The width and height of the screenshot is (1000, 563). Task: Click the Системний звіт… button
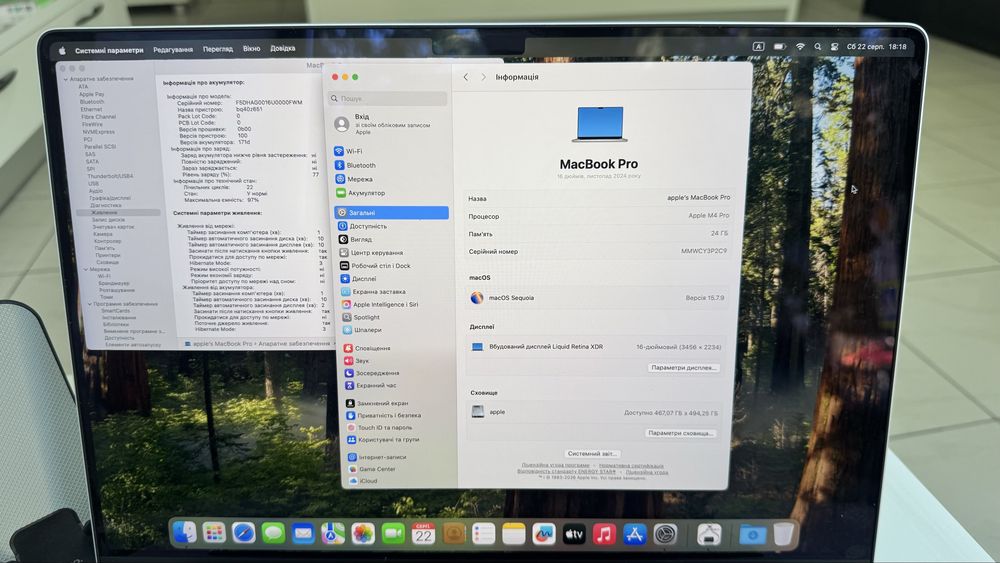[x=592, y=453]
